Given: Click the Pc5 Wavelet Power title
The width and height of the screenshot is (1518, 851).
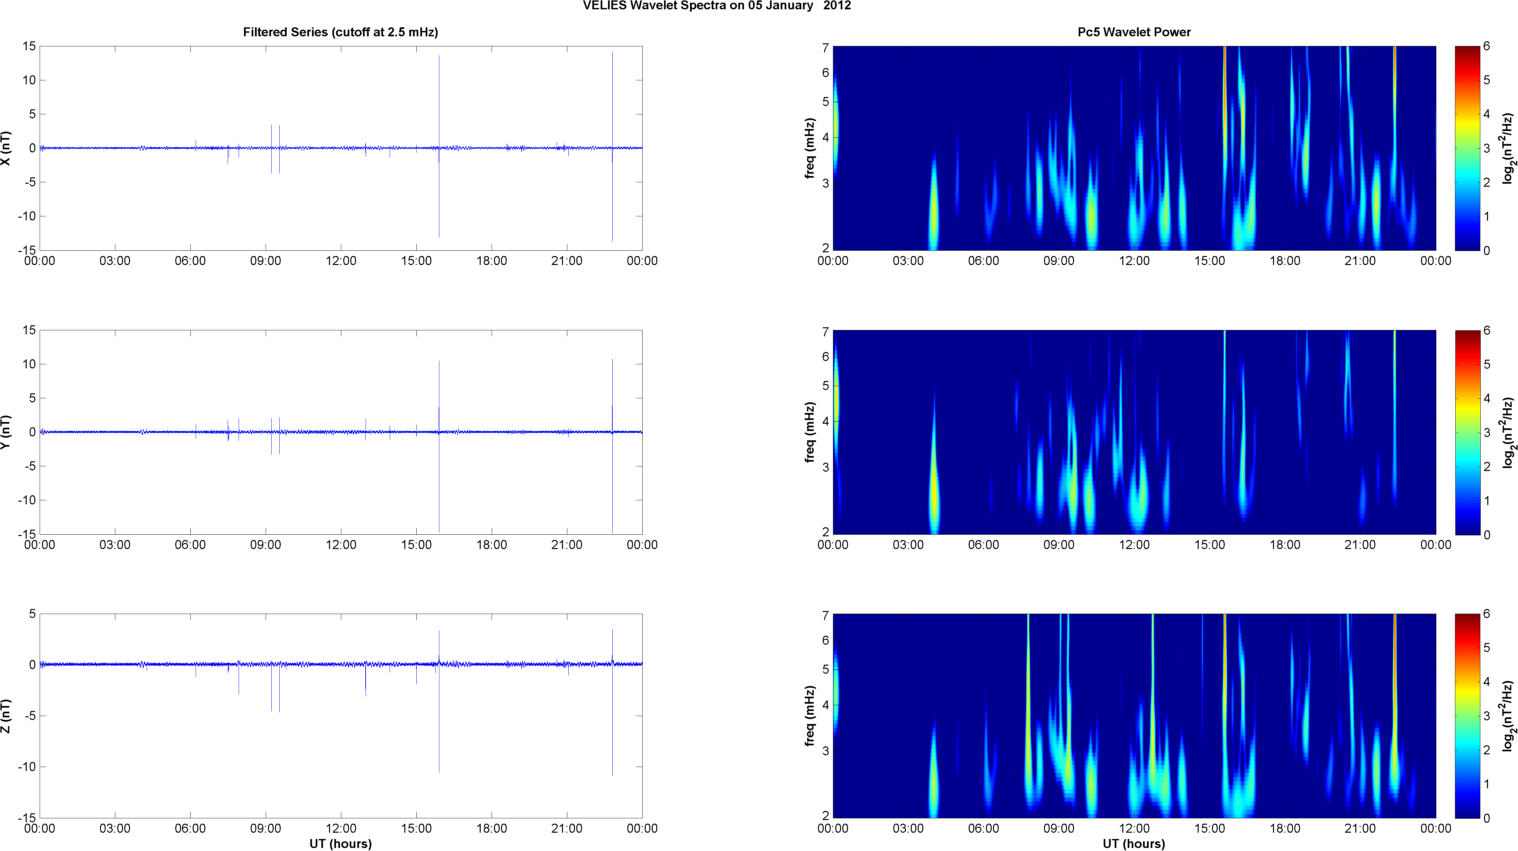Looking at the screenshot, I should (x=1134, y=32).
